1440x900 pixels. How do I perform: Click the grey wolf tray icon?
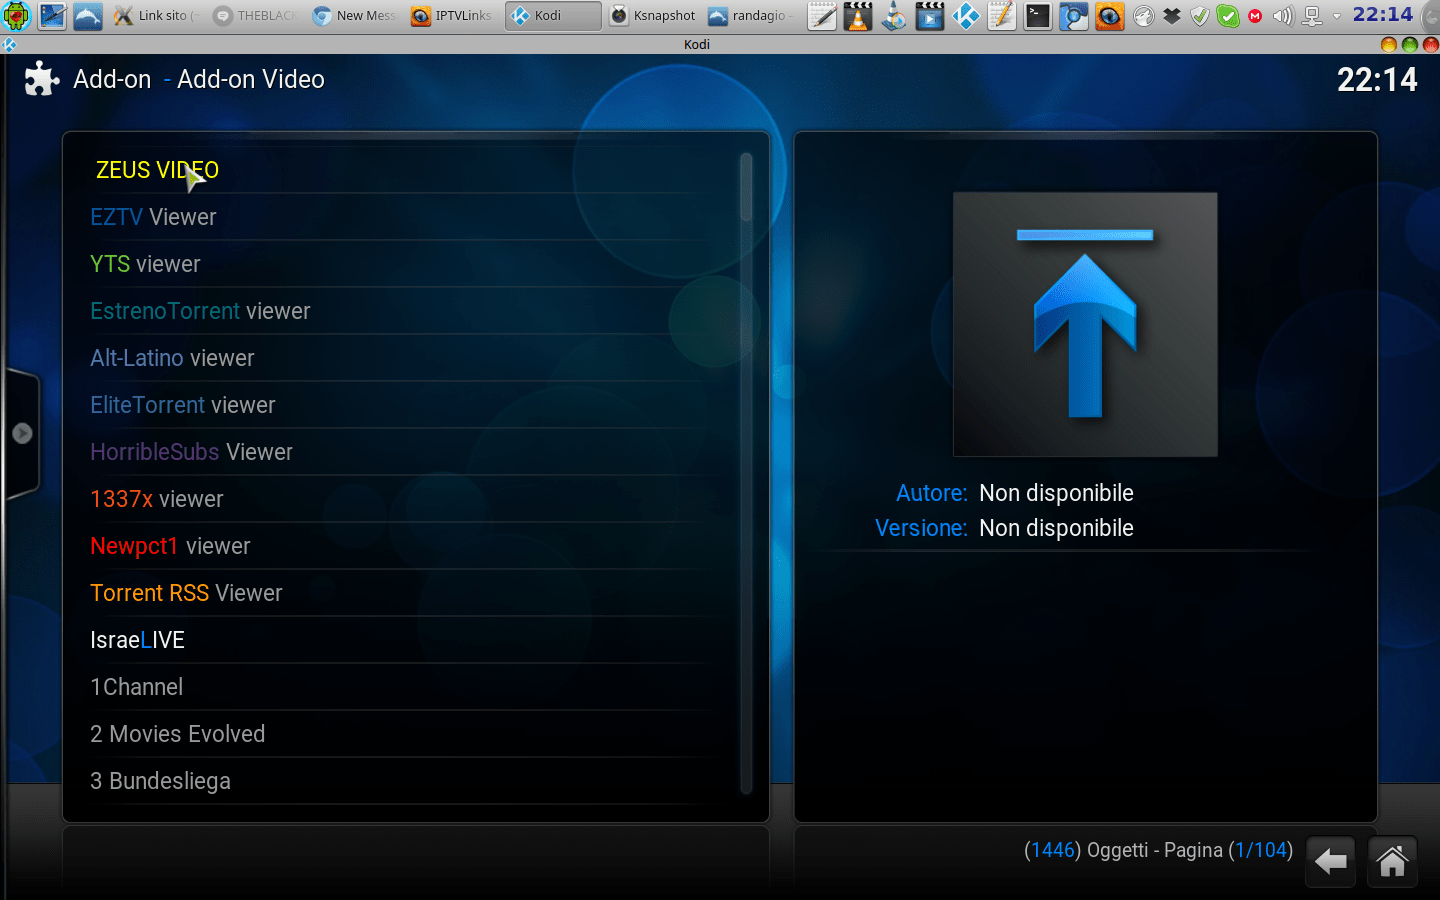[x=1144, y=16]
